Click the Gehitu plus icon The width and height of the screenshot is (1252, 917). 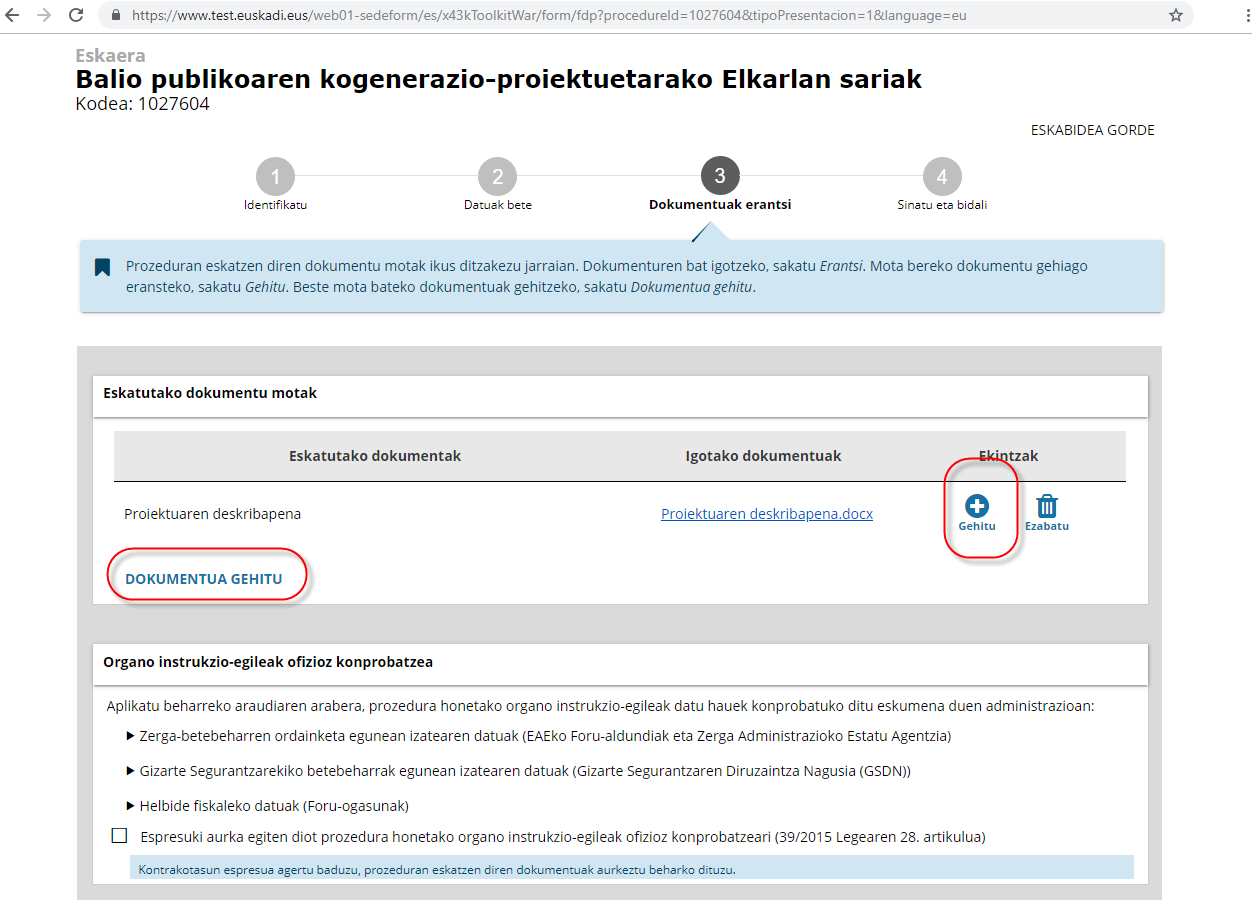[x=976, y=507]
